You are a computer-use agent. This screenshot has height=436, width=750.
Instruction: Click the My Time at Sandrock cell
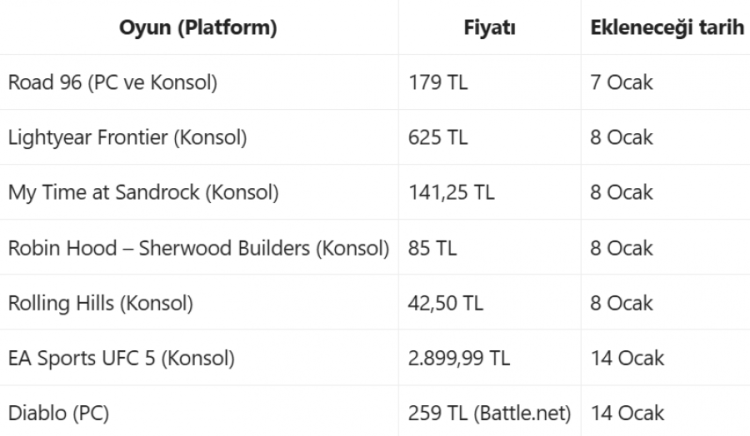143,192
